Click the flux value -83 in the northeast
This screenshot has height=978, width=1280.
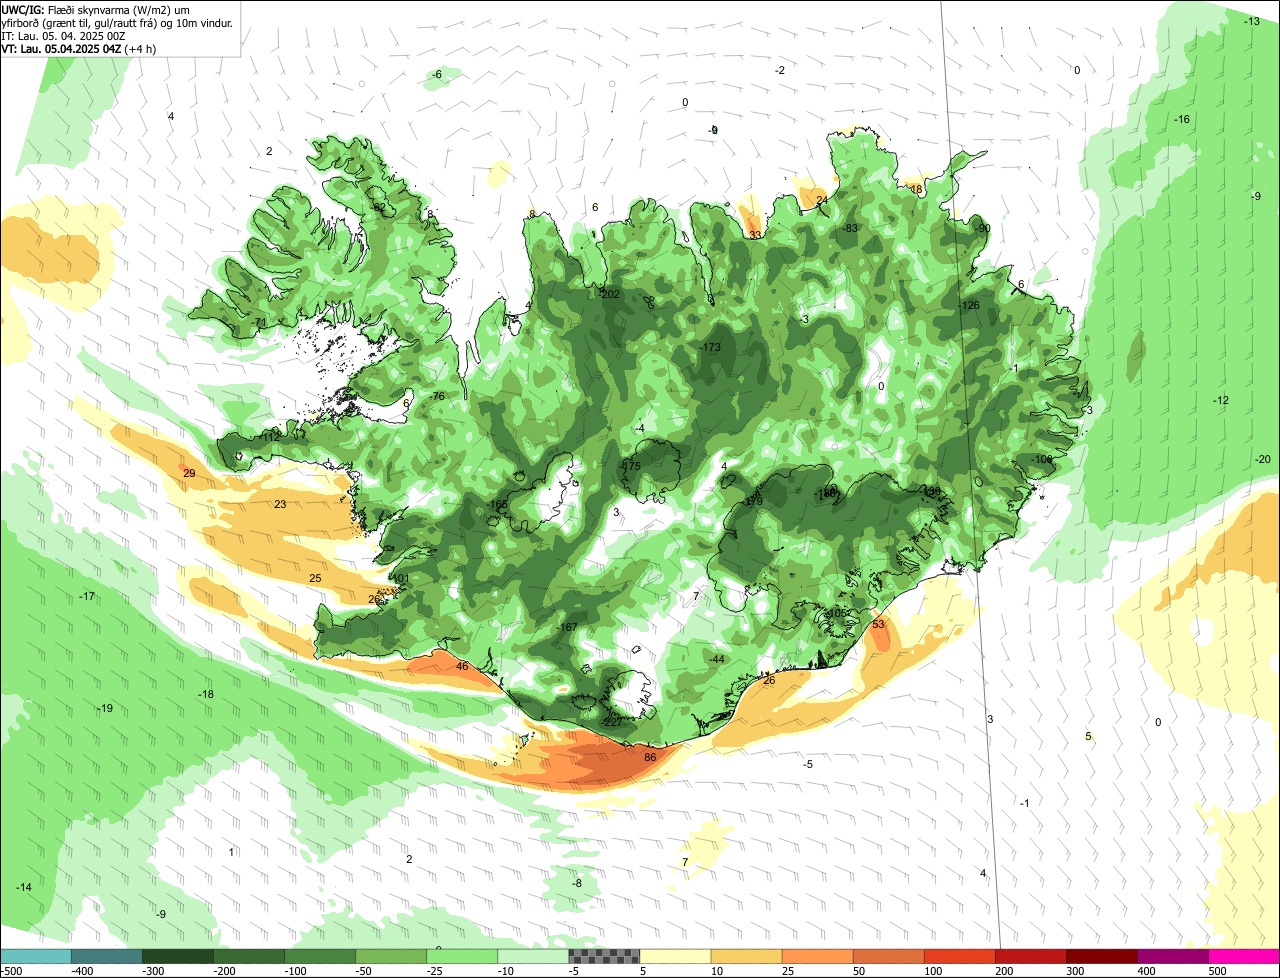click(850, 228)
